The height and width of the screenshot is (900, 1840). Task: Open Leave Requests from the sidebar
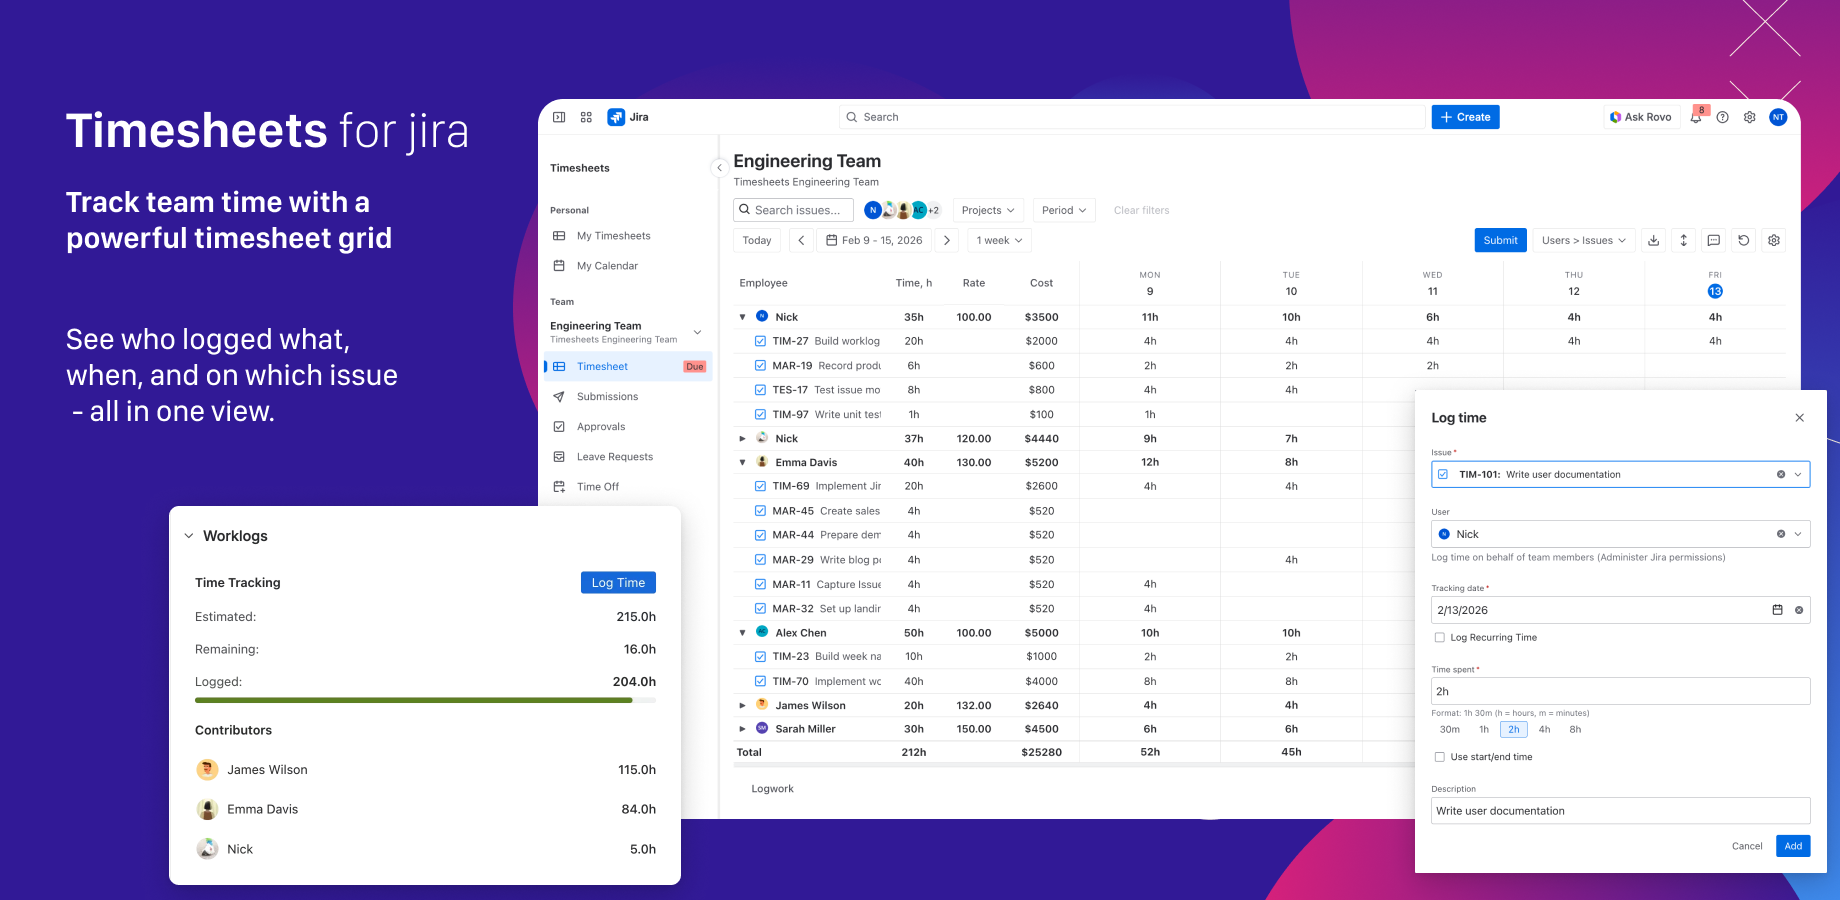coord(613,456)
